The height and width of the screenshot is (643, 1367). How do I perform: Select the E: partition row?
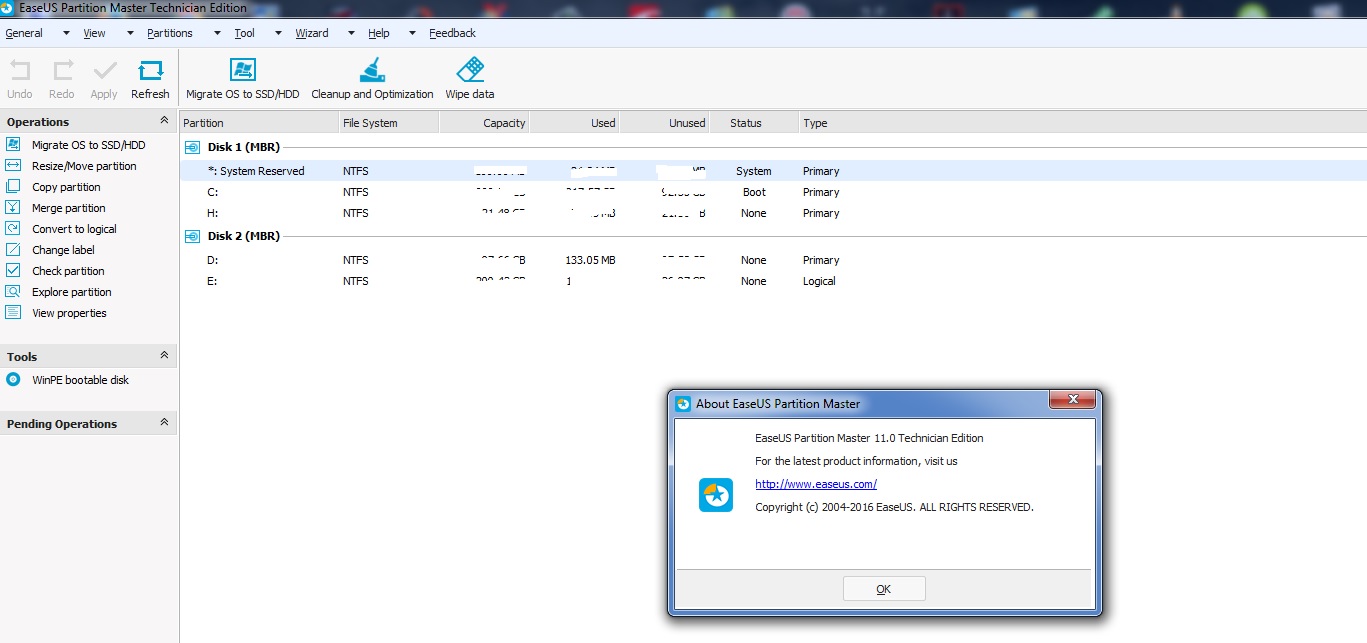[773, 281]
